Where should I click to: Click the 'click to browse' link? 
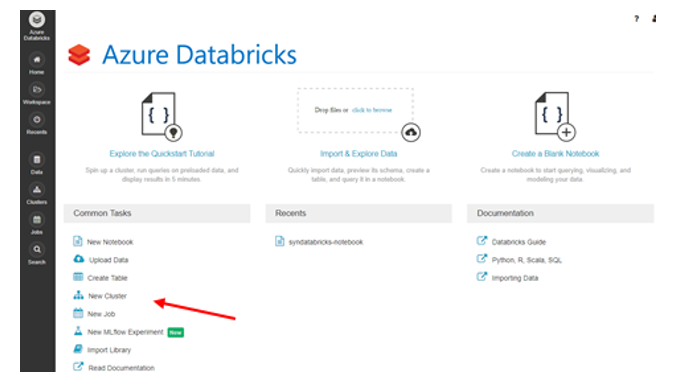372,110
